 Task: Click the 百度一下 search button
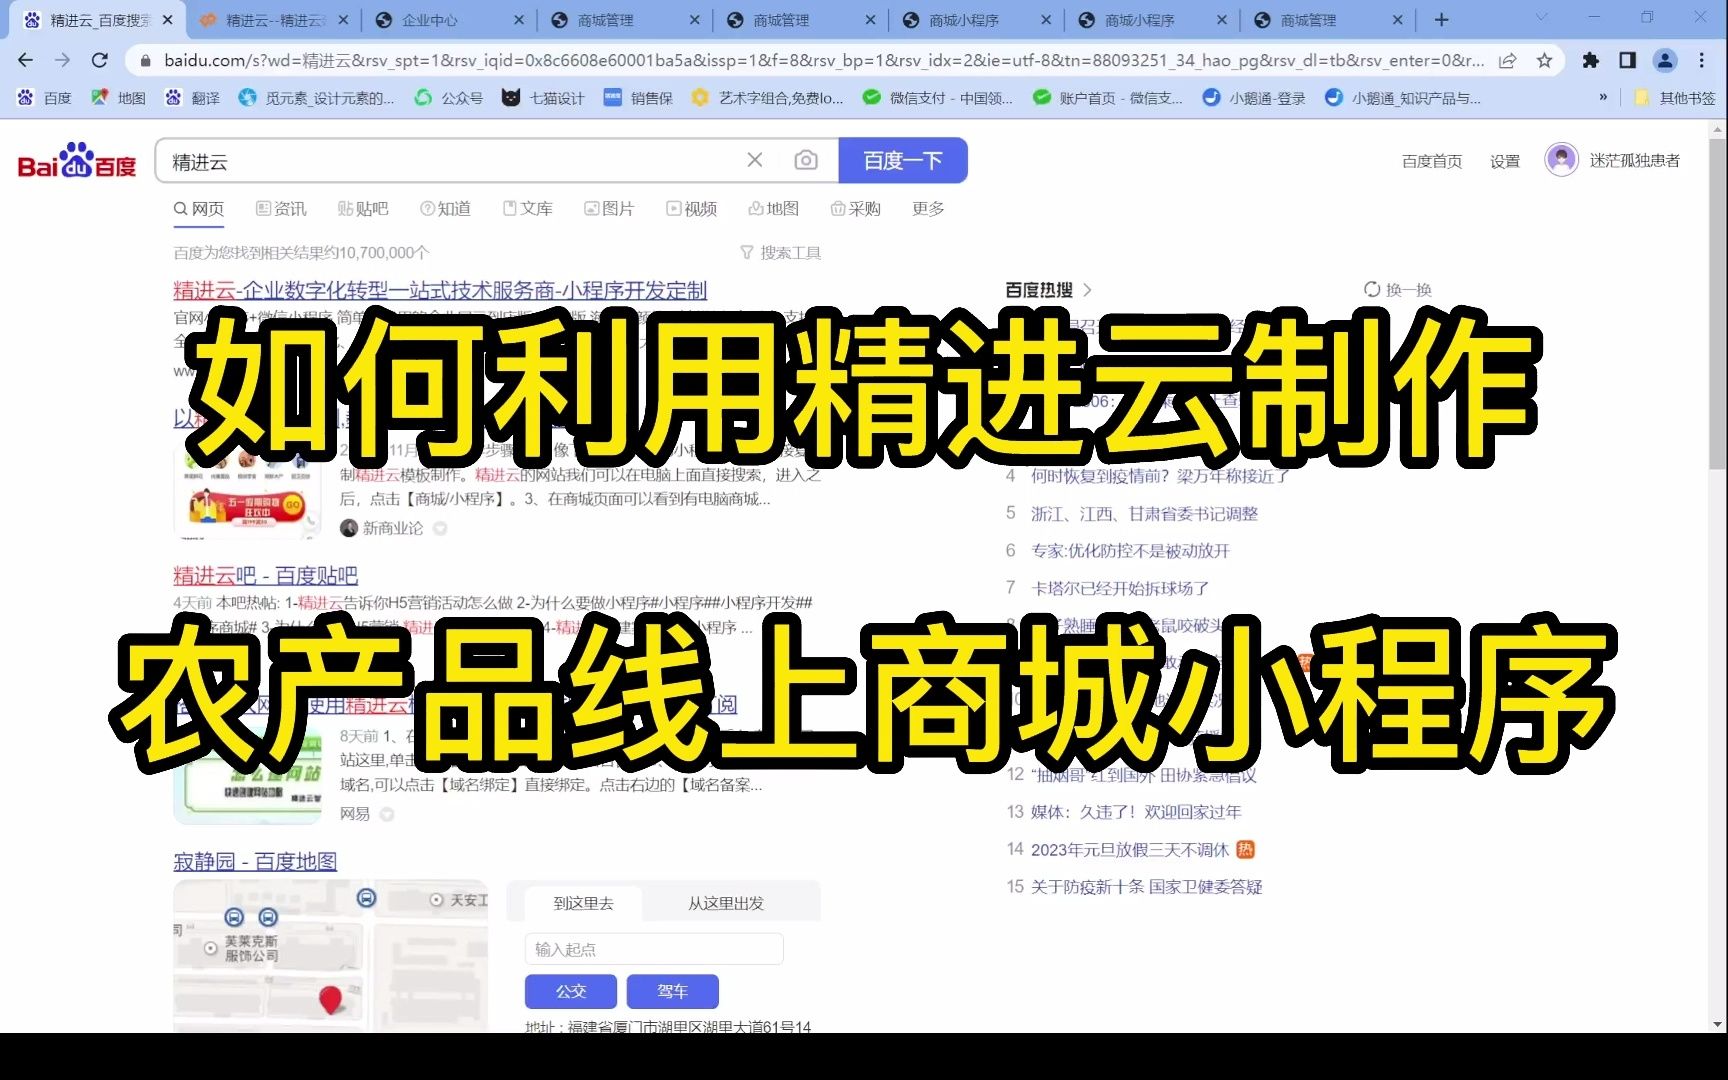[903, 160]
